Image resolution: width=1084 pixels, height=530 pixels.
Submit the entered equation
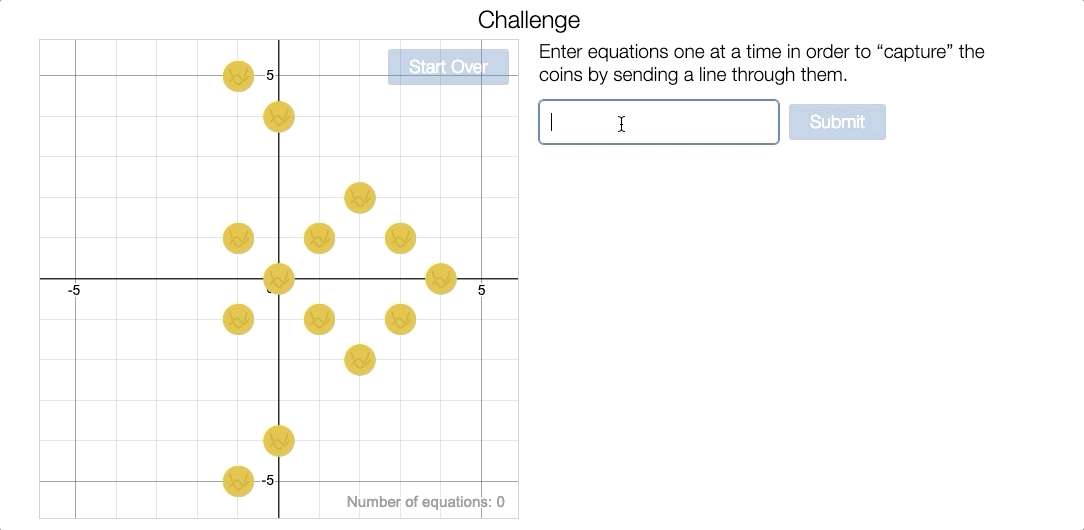pyautogui.click(x=837, y=122)
